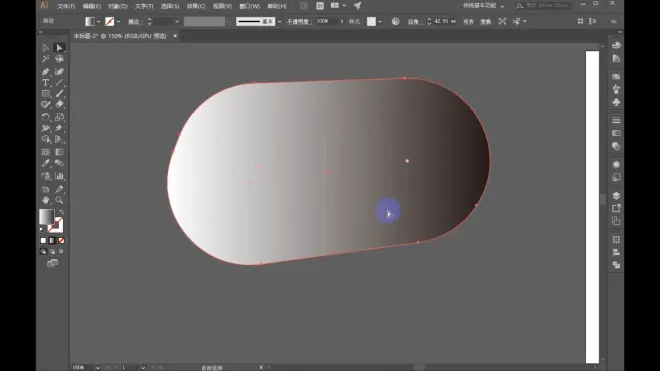Viewport: 660px width, 371px height.
Task: Select the Mesh tool
Action: click(45, 152)
